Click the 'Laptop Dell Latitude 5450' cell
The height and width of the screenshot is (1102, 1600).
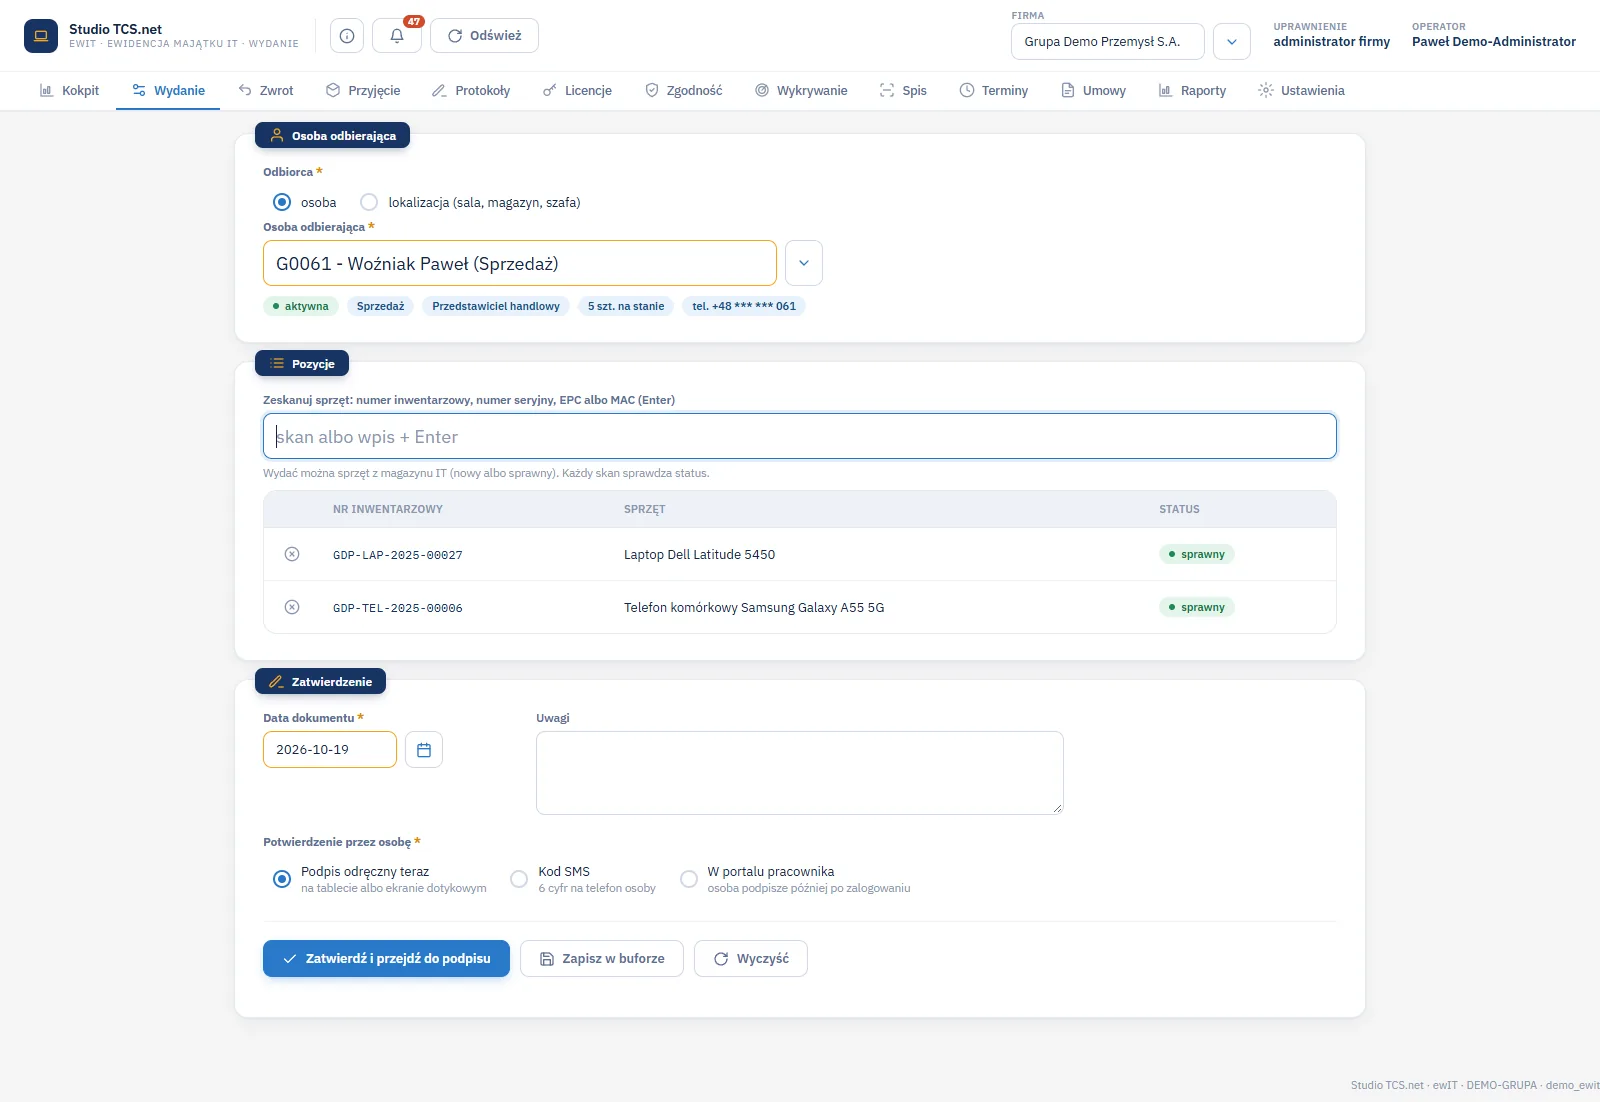pyautogui.click(x=700, y=554)
